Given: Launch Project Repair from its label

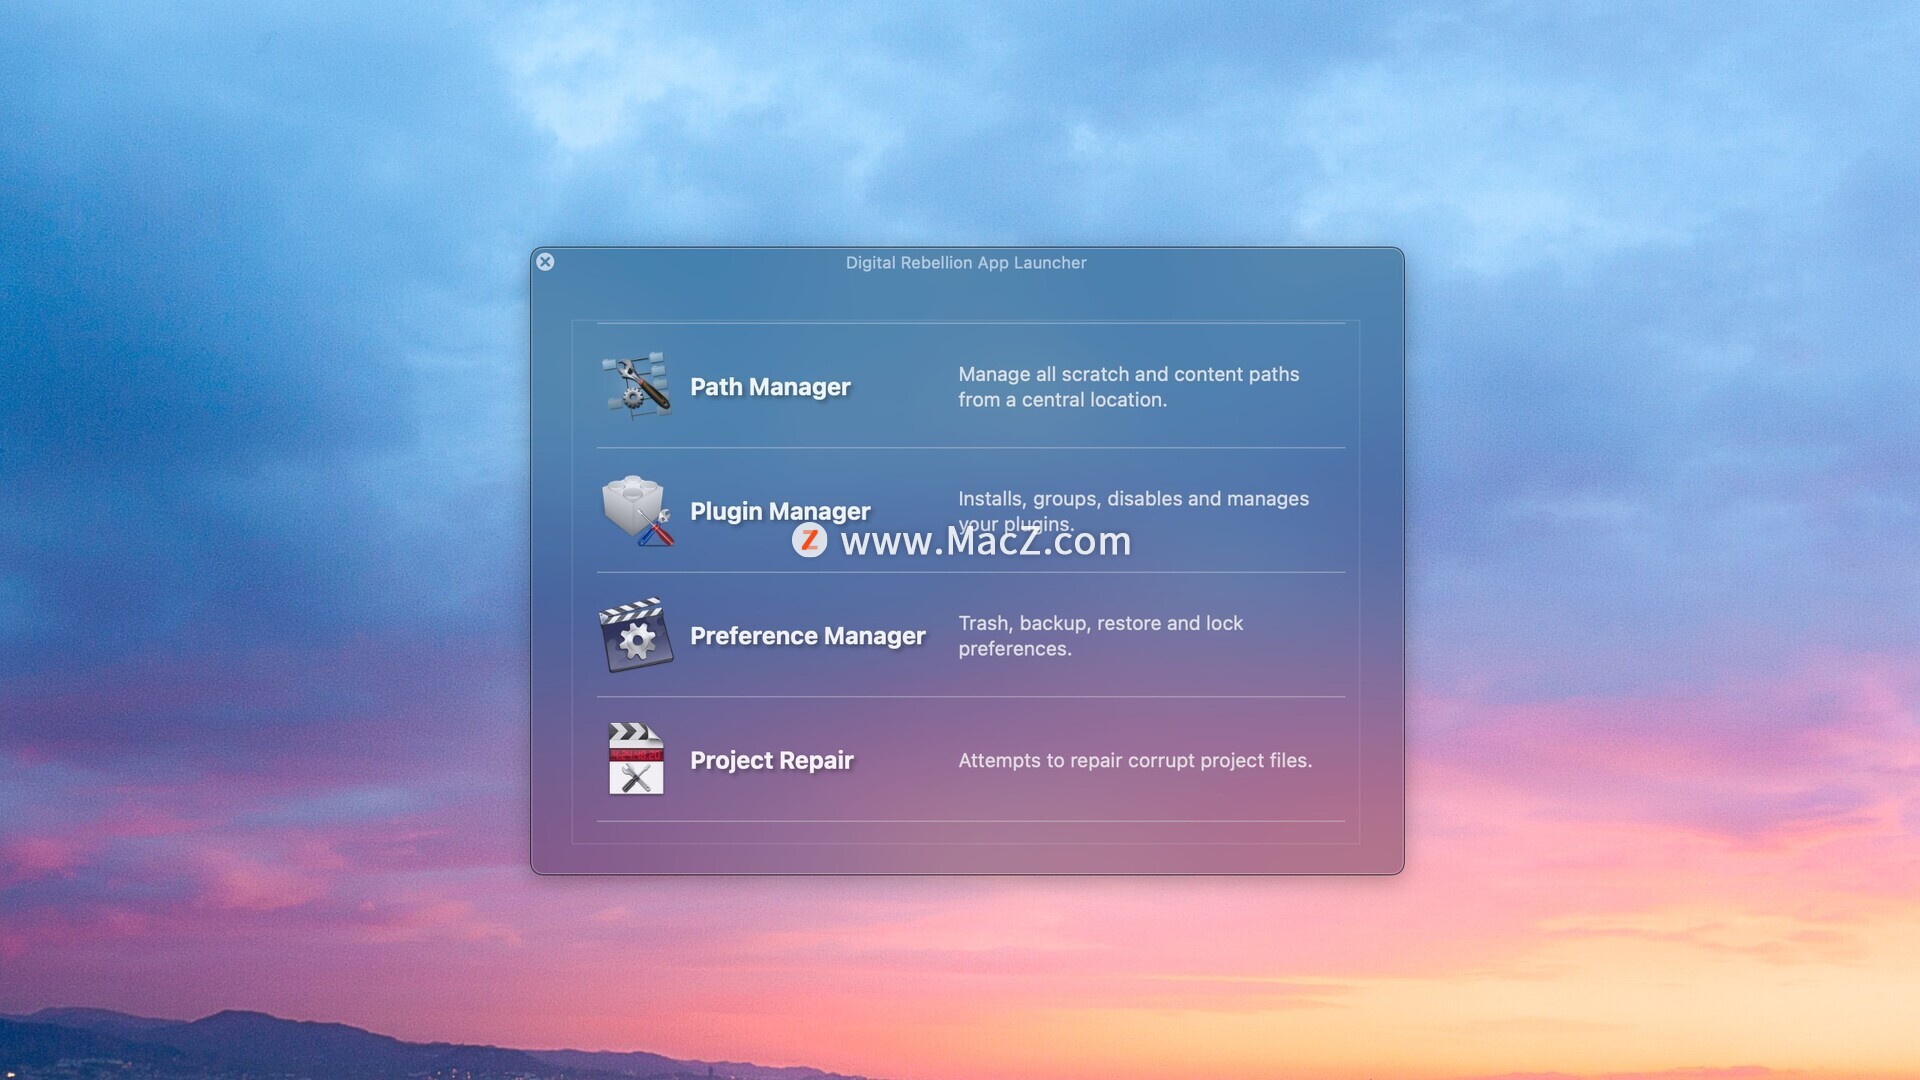Looking at the screenshot, I should 771,761.
